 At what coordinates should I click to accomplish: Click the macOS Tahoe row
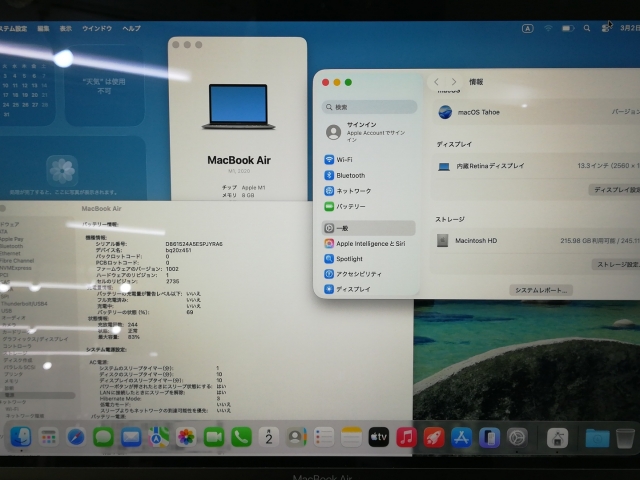536,112
